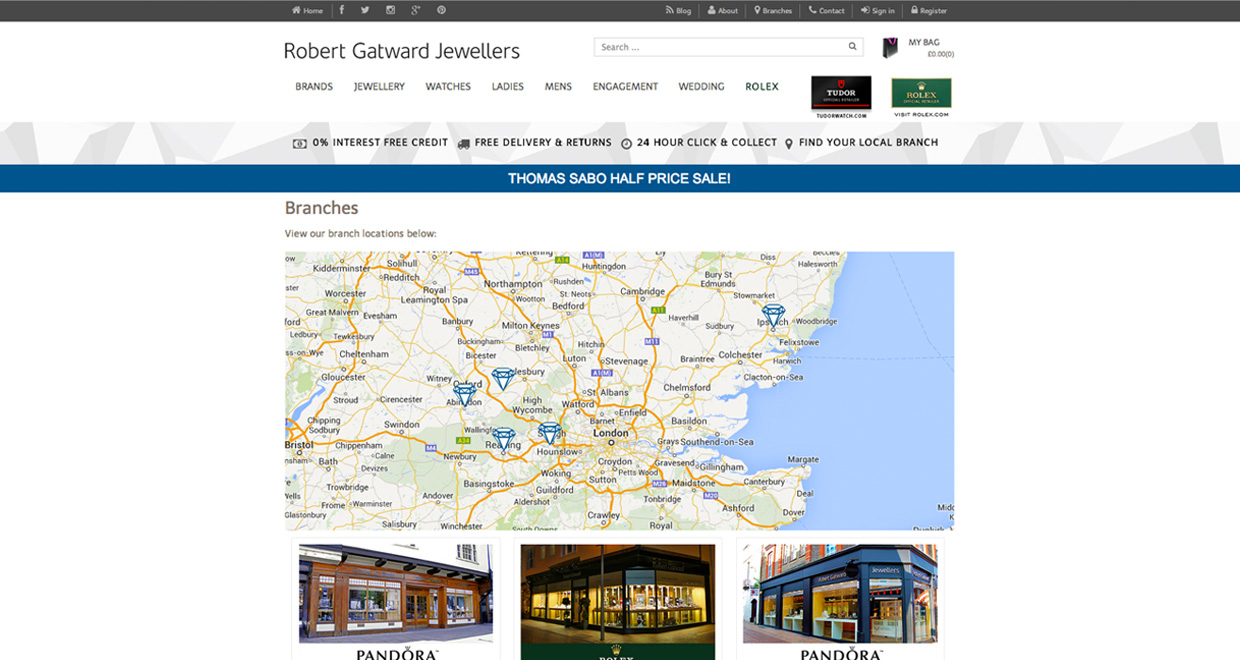This screenshot has height=660, width=1240.
Task: Open the Contact link
Action: 827,10
